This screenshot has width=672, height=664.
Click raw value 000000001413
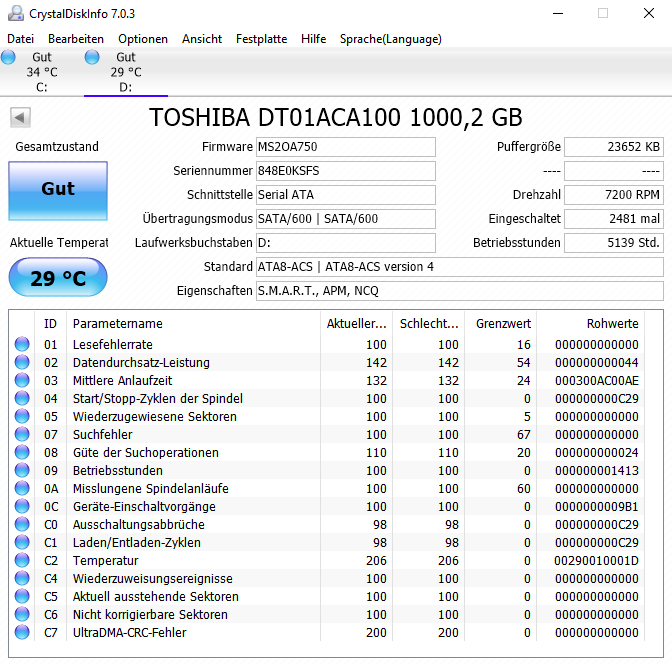coord(597,471)
